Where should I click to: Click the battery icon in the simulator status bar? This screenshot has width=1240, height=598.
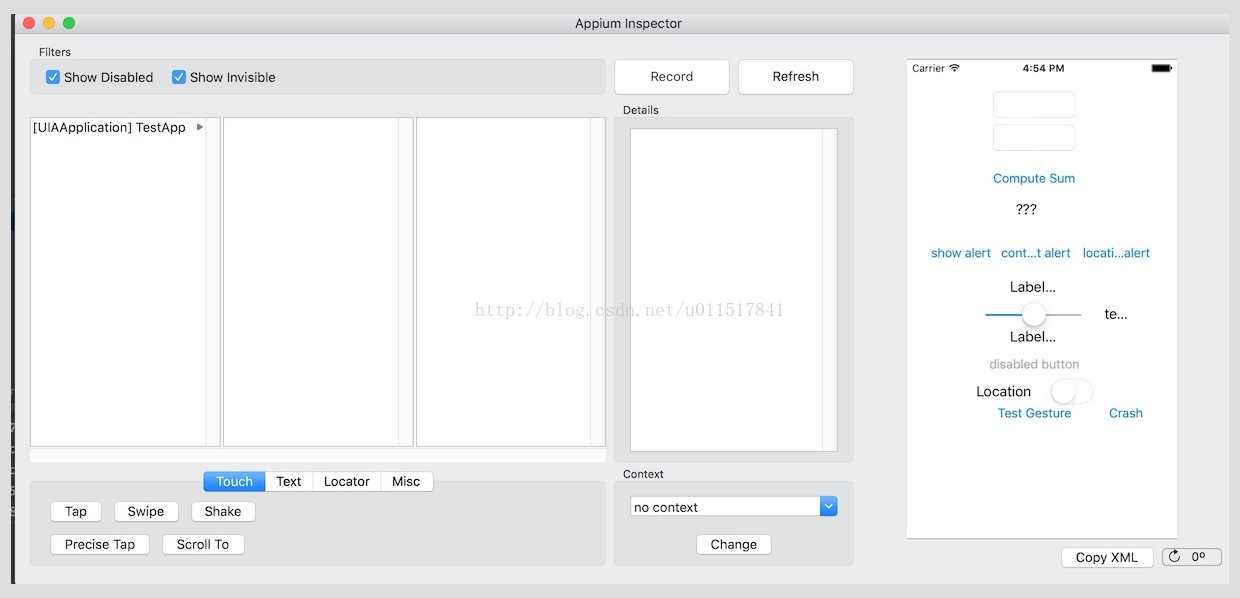(1162, 68)
